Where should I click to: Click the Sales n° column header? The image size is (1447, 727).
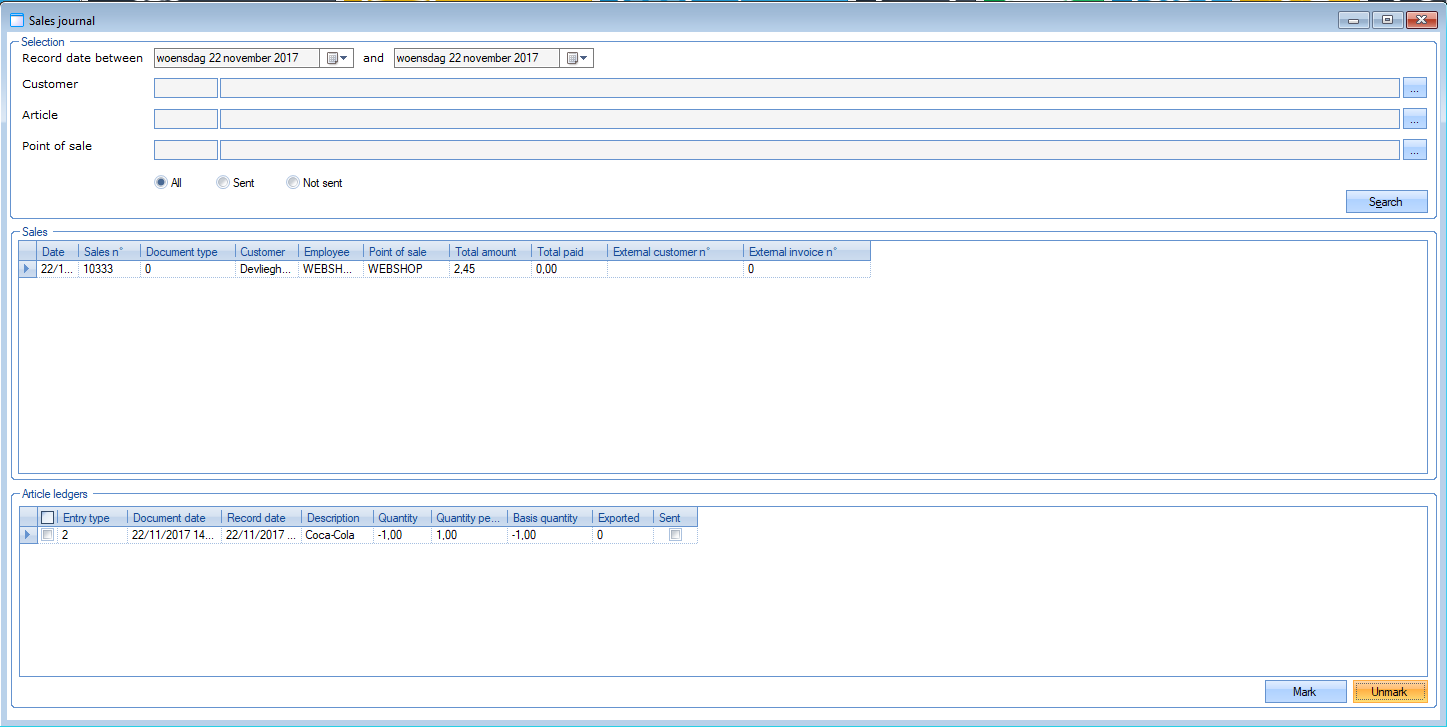[x=109, y=252]
